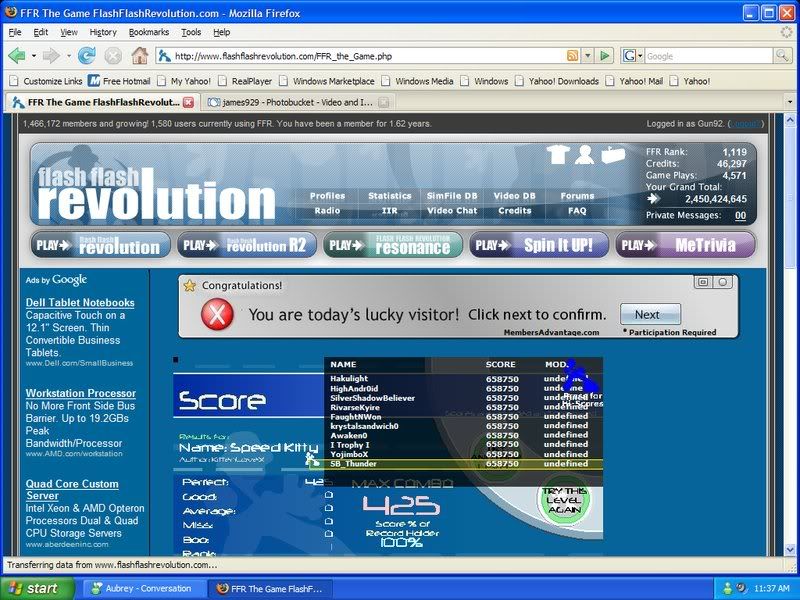Reload the page with the refresh icon
The height and width of the screenshot is (600, 800).
(86, 56)
